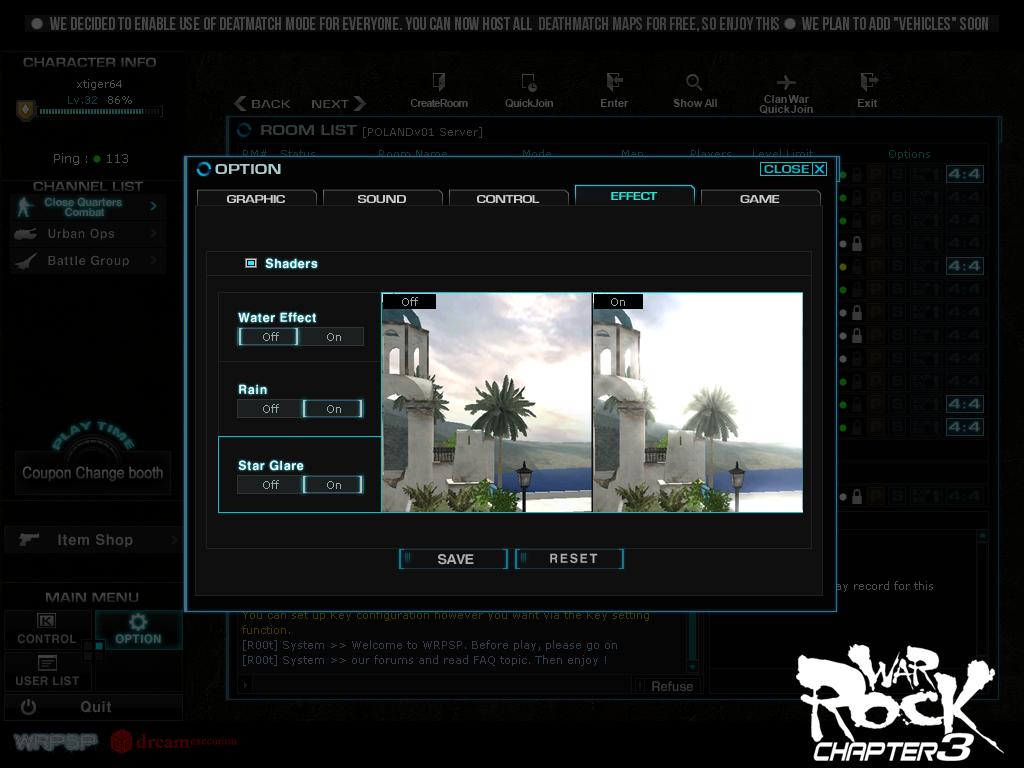Click the QuickJoin icon
Image resolution: width=1024 pixels, height=768 pixels.
pos(529,82)
